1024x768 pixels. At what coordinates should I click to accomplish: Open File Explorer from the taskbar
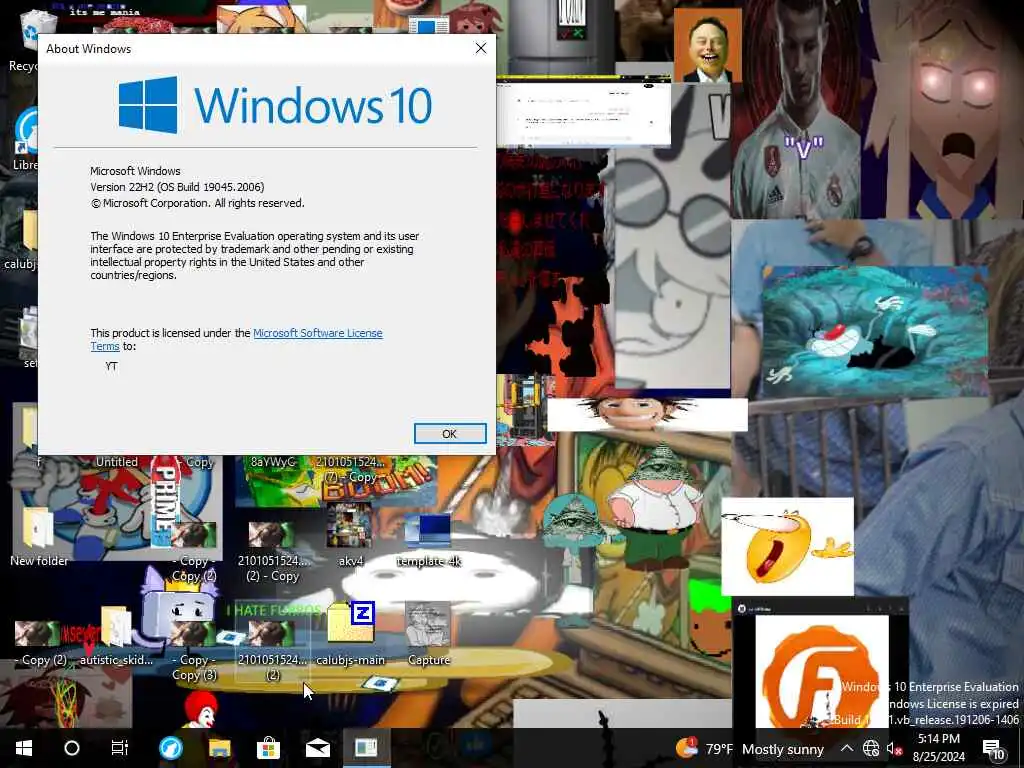[x=219, y=748]
